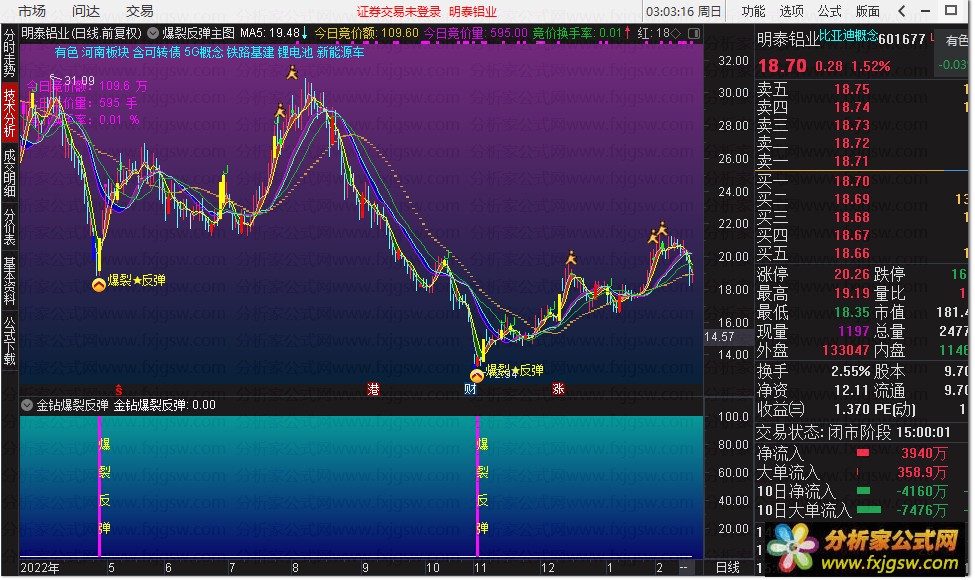
Task: Expand 金钻爆裂反弹 sub-chart dropdown arrow
Action: 27,405
